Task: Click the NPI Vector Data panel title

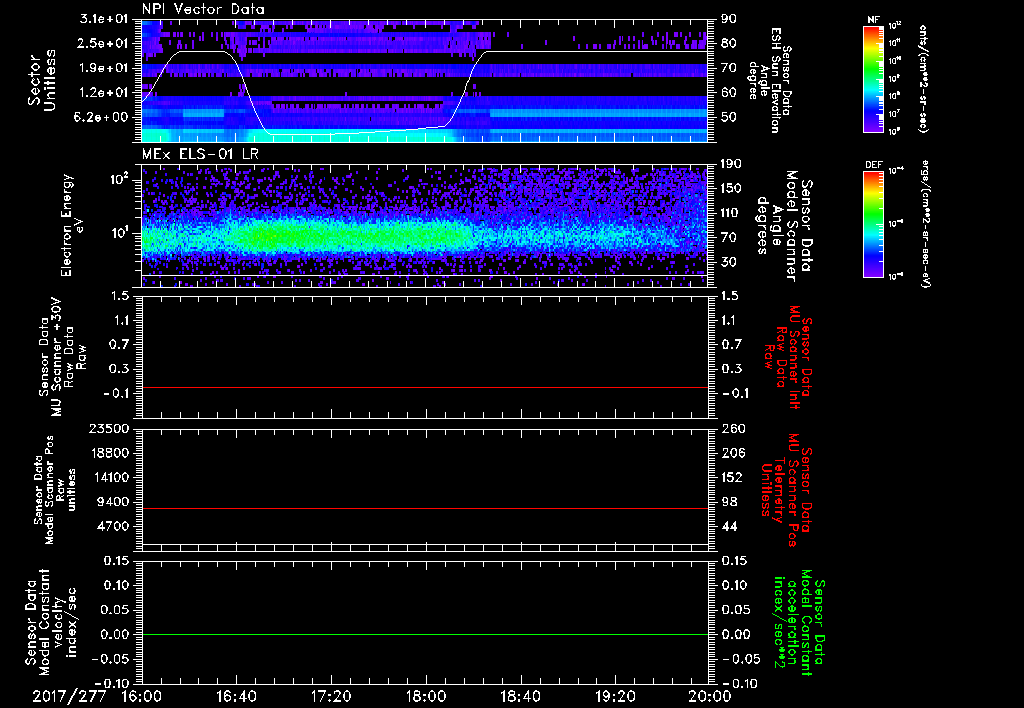Action: coord(204,9)
